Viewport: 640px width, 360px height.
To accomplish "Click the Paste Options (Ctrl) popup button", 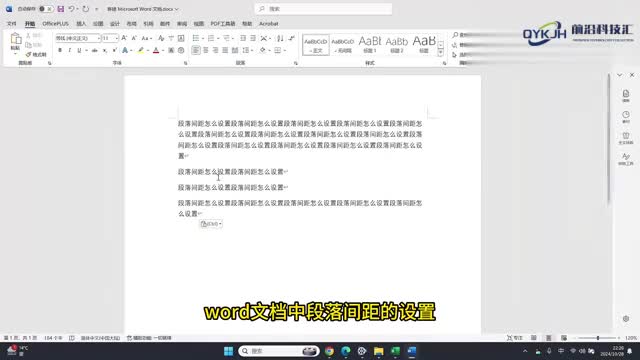I will (211, 224).
